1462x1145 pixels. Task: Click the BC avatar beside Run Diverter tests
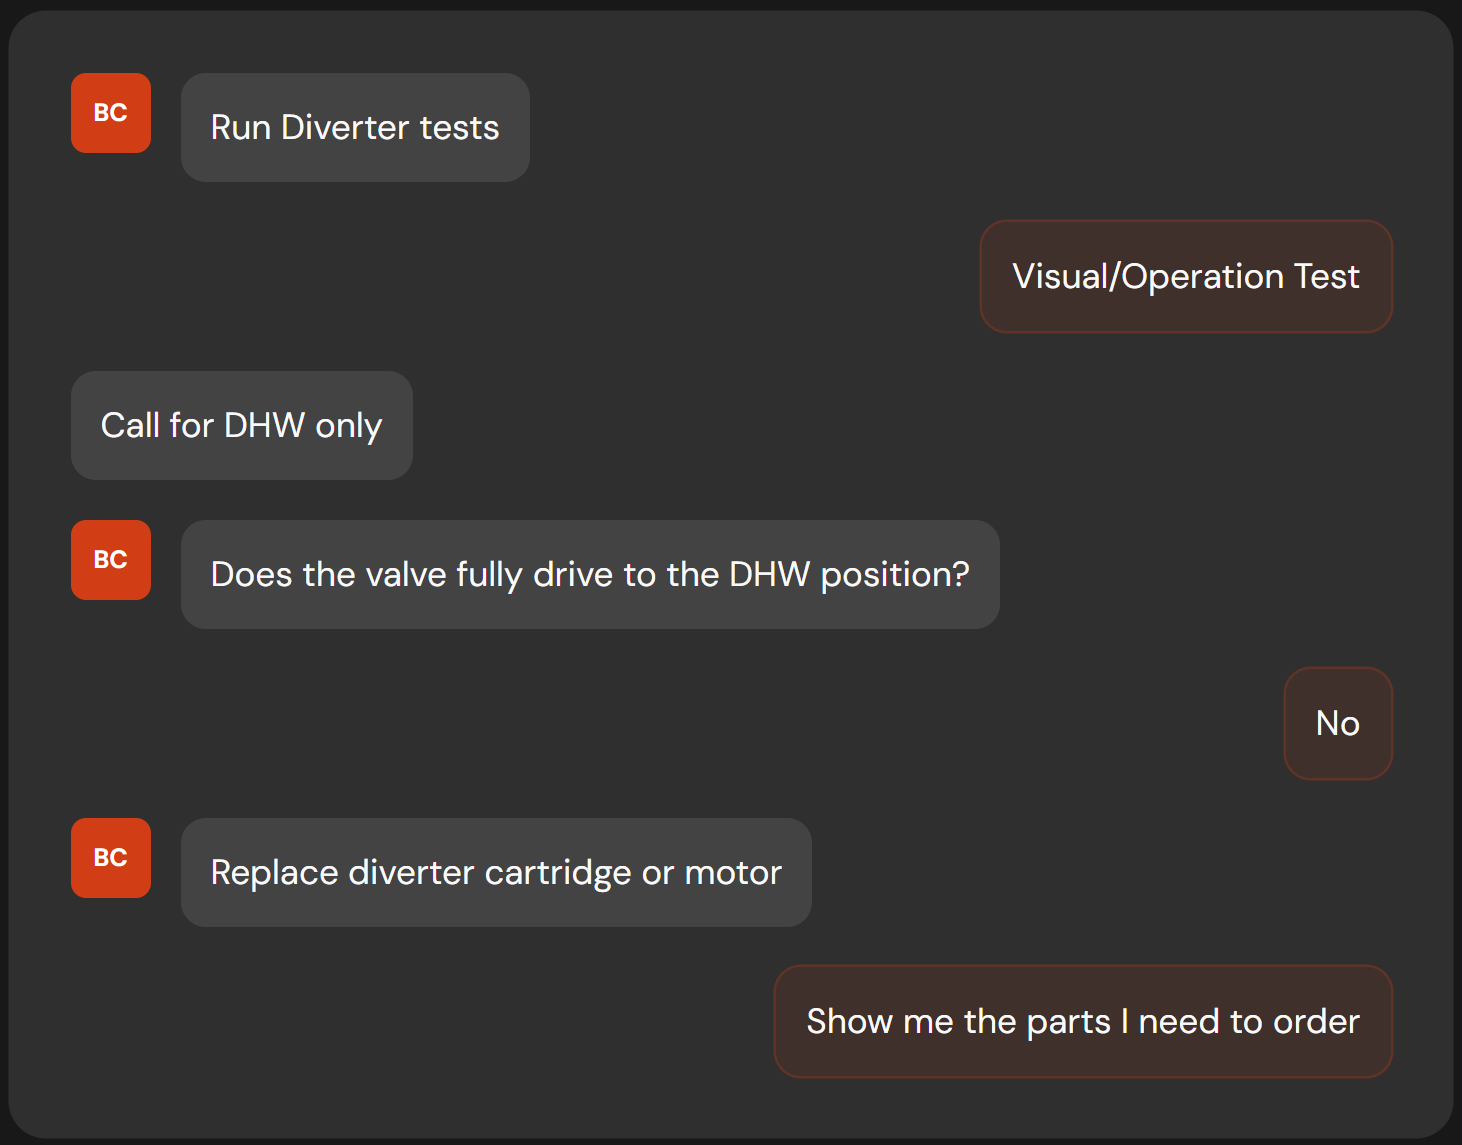(x=111, y=113)
